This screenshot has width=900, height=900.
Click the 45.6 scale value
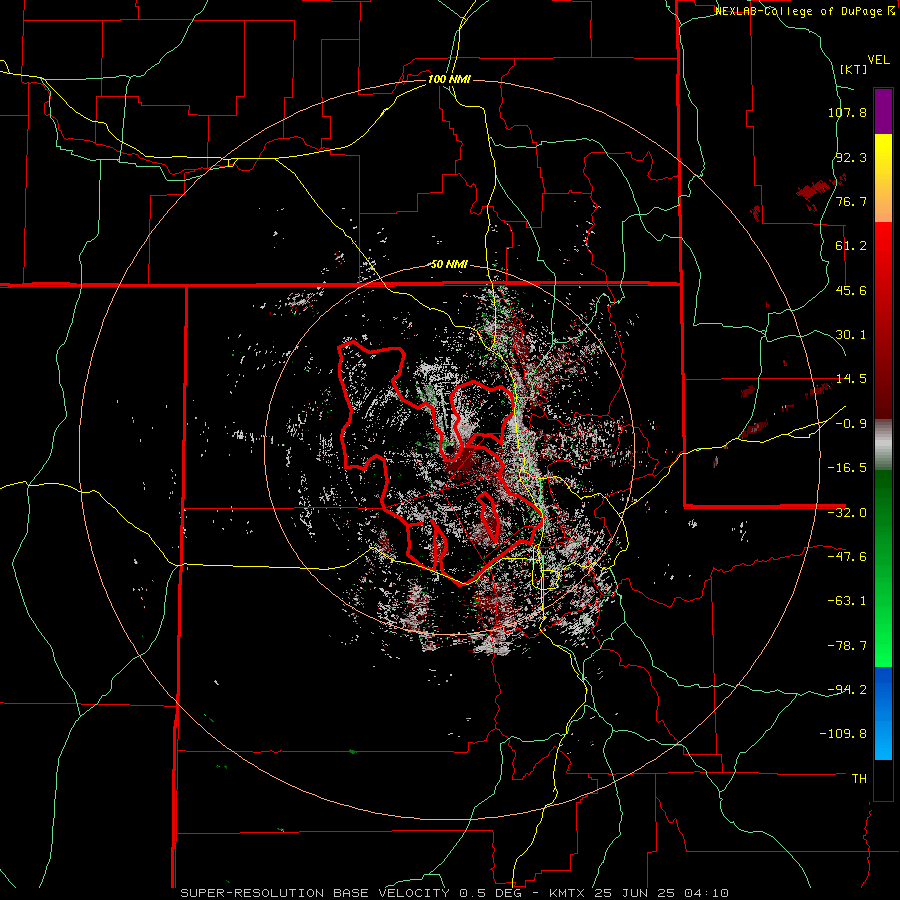click(x=851, y=290)
